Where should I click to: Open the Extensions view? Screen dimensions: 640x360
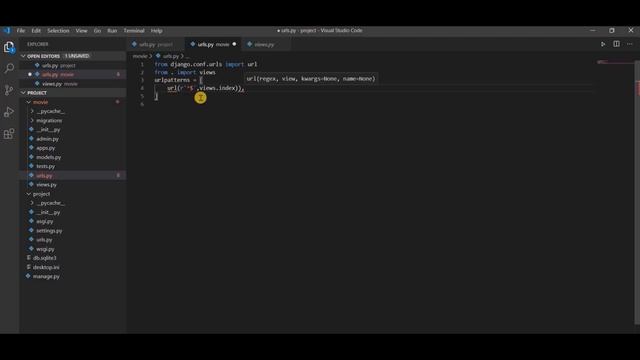(x=9, y=133)
